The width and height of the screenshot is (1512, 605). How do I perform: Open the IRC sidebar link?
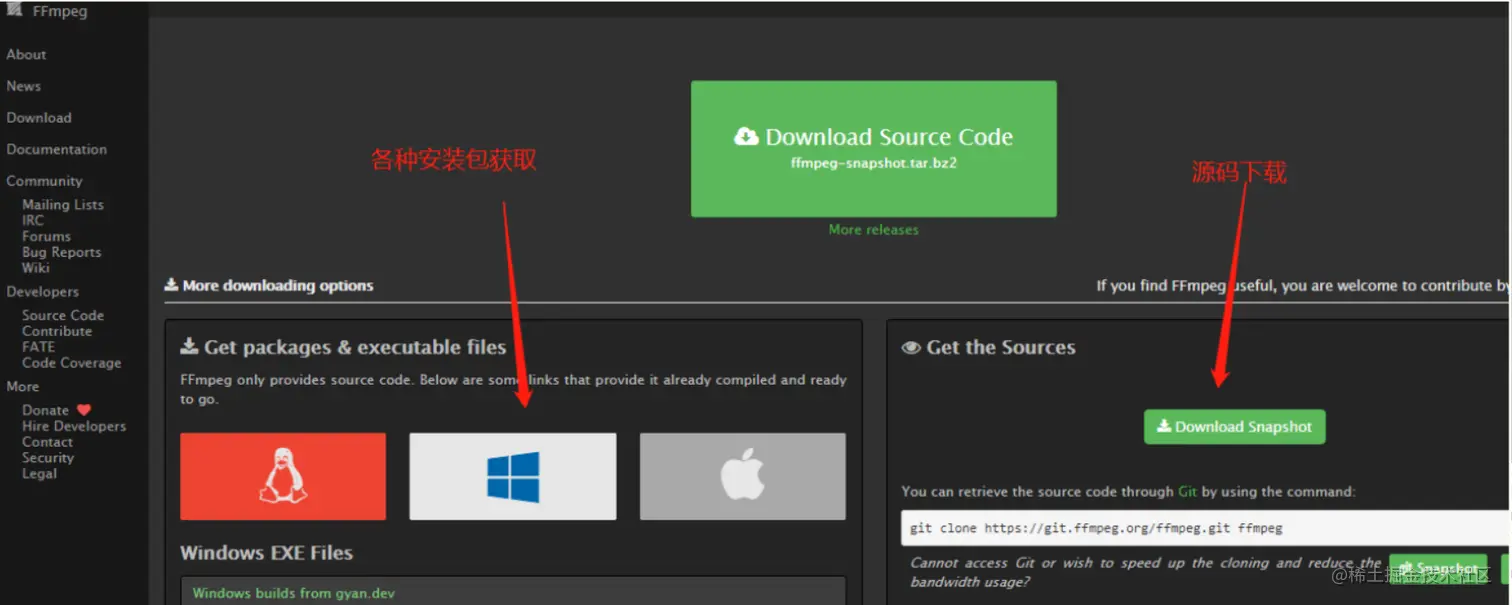tap(33, 220)
